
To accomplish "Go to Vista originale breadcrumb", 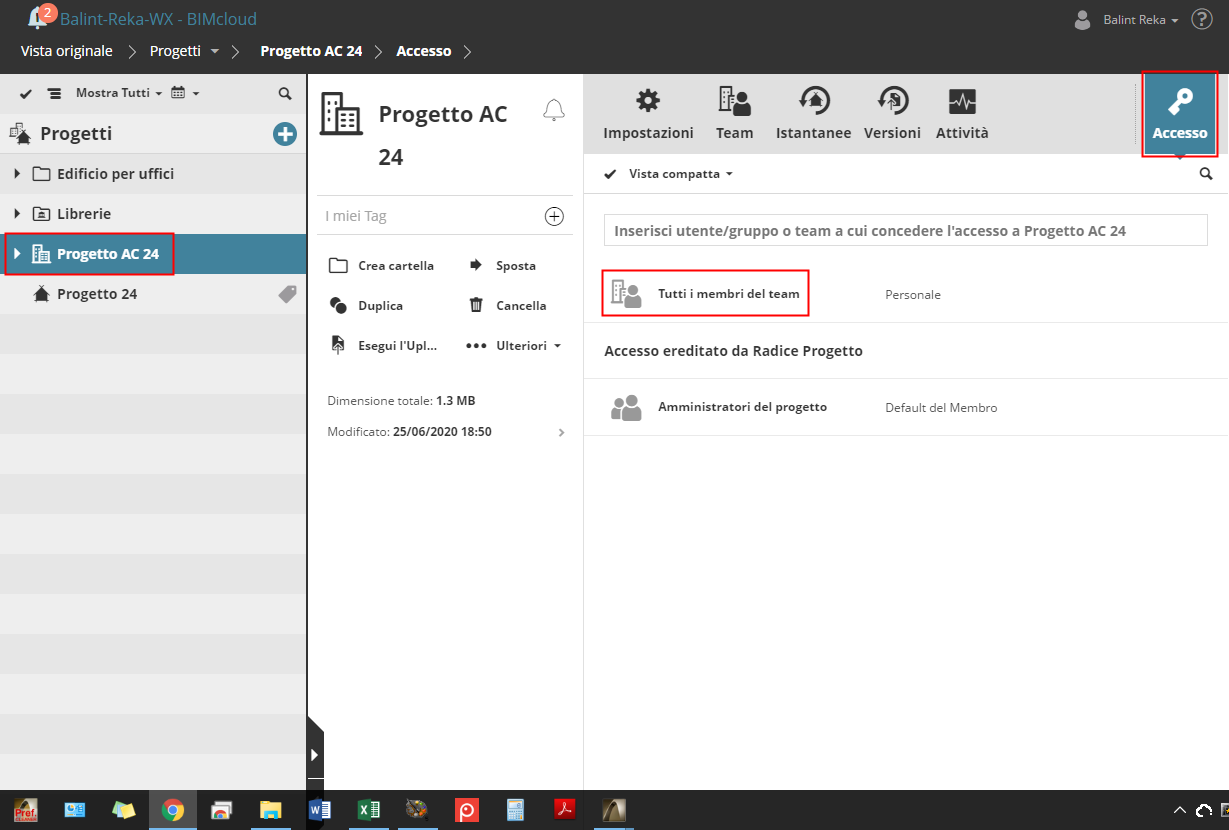I will point(67,50).
